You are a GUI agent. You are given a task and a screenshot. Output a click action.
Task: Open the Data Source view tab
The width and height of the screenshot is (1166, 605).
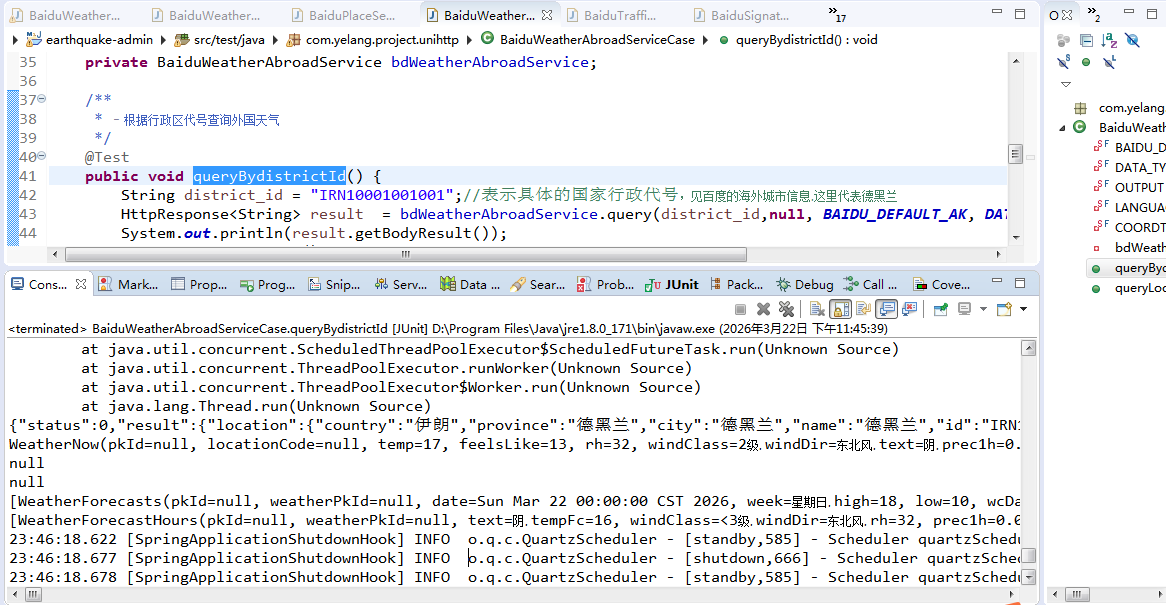click(x=470, y=284)
